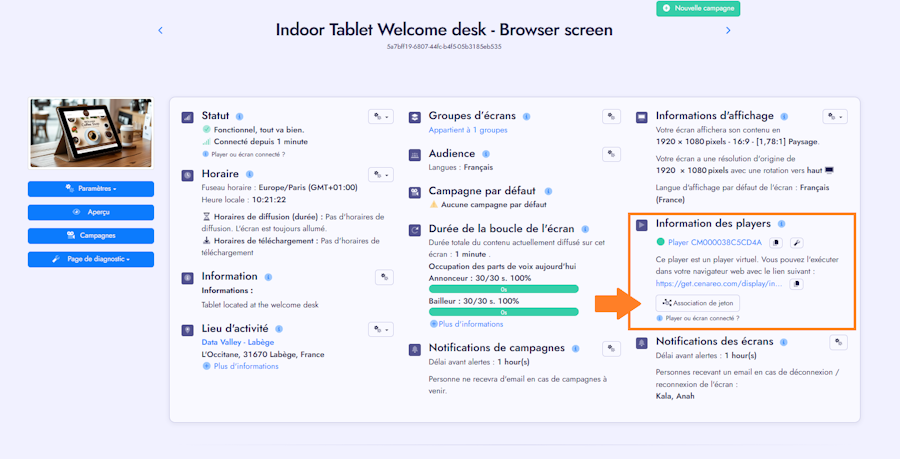Screen dimensions: 900x459
Task: Open Notifications des écrans settings gear
Action: point(839,343)
